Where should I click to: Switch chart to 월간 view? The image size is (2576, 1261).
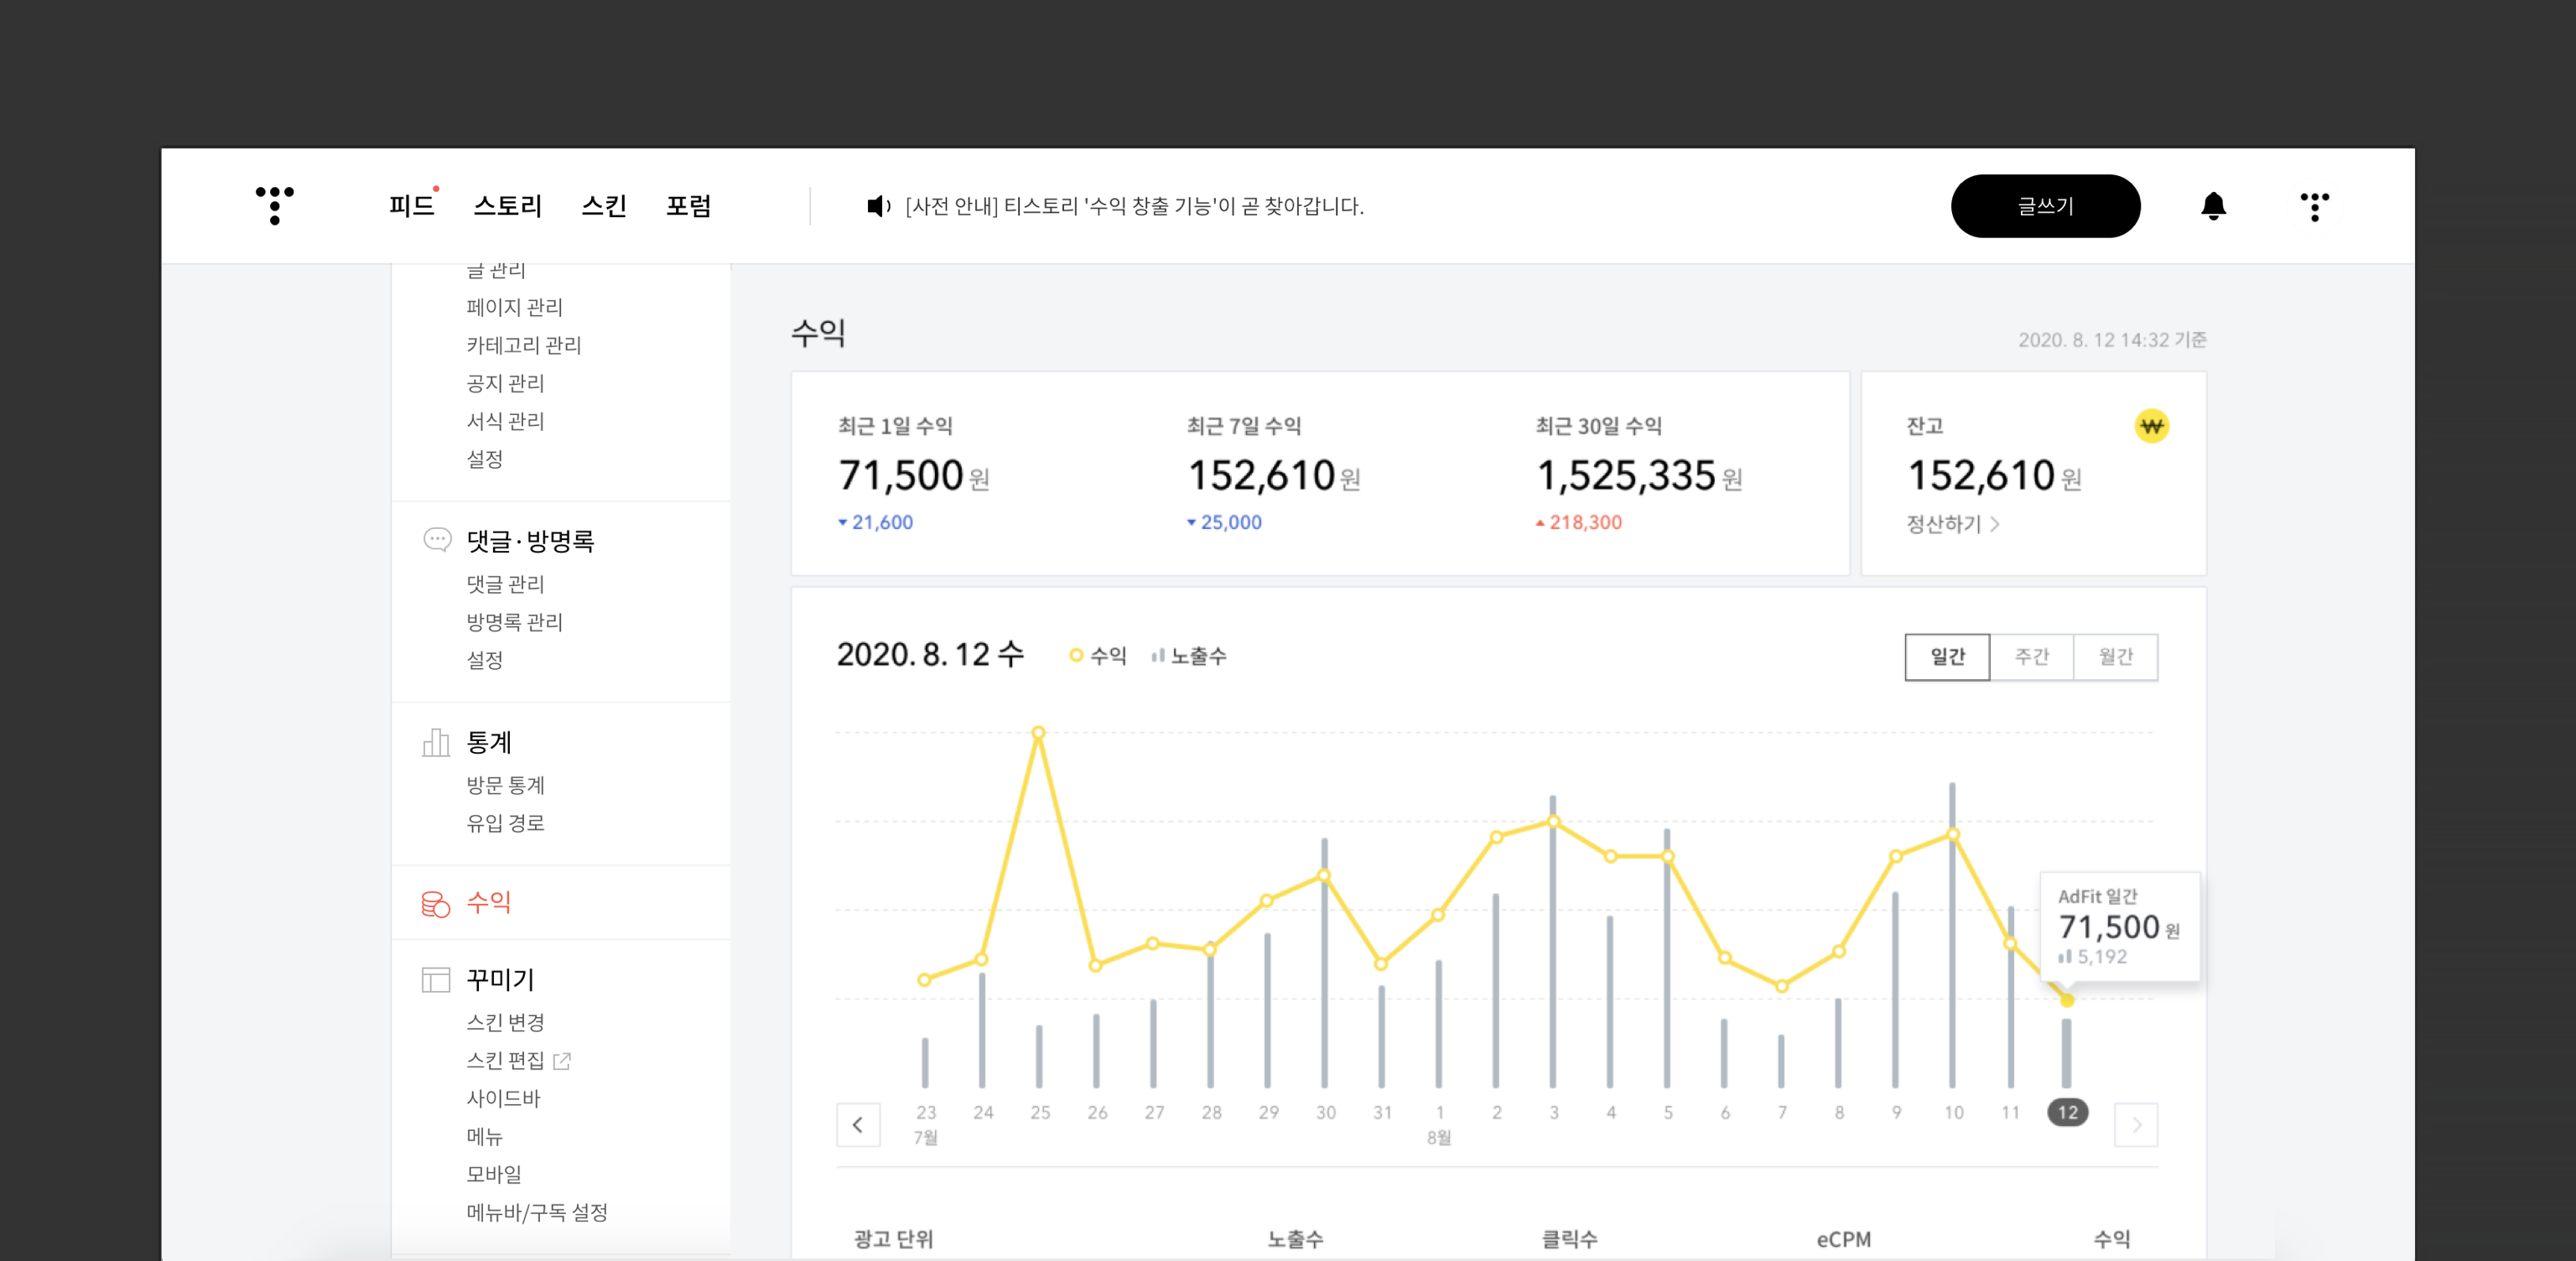2115,657
